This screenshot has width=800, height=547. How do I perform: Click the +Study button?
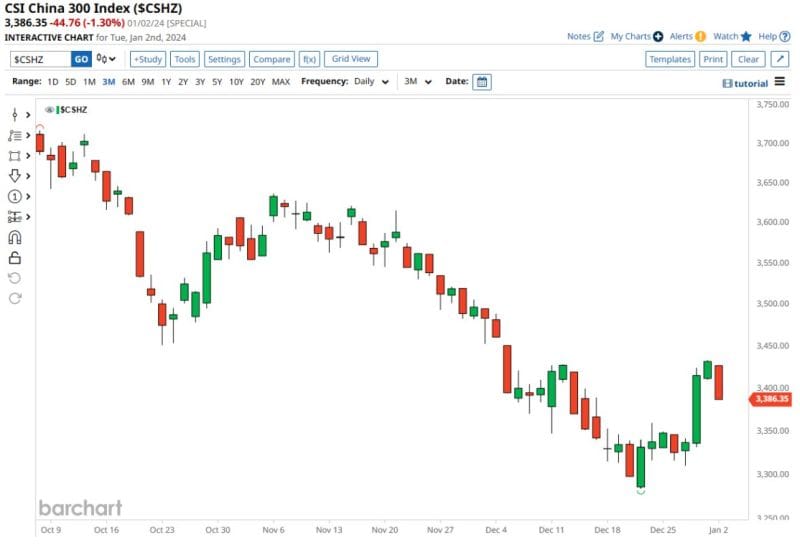tap(148, 59)
